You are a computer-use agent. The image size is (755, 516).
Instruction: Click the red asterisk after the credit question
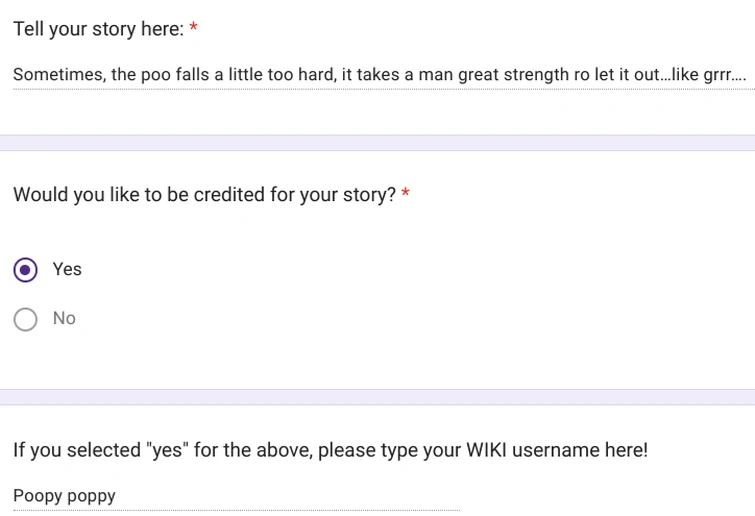coord(406,195)
